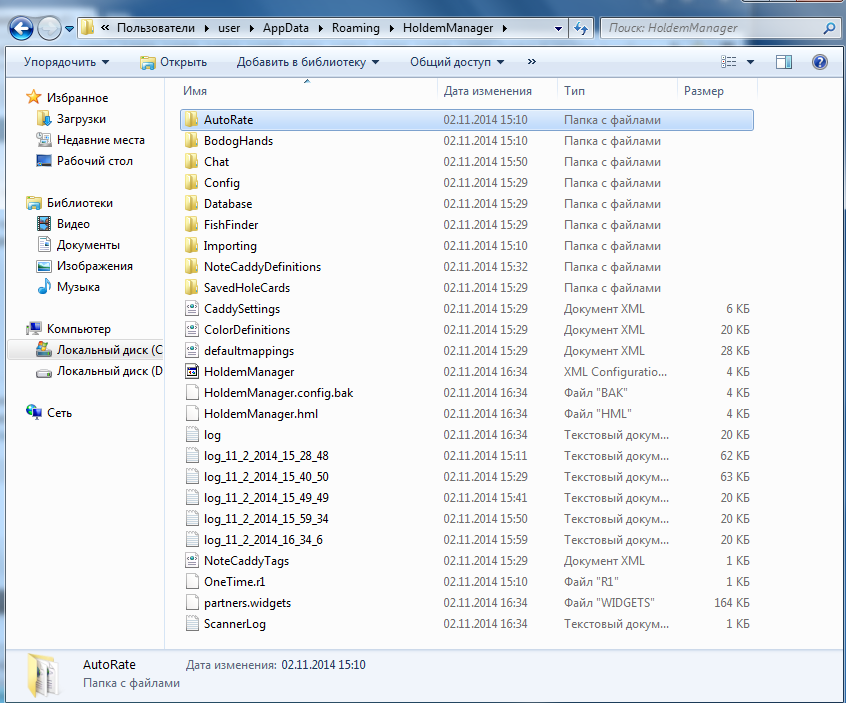Open the Документы library
Image resolution: width=846 pixels, height=703 pixels.
pyautogui.click(x=88, y=245)
